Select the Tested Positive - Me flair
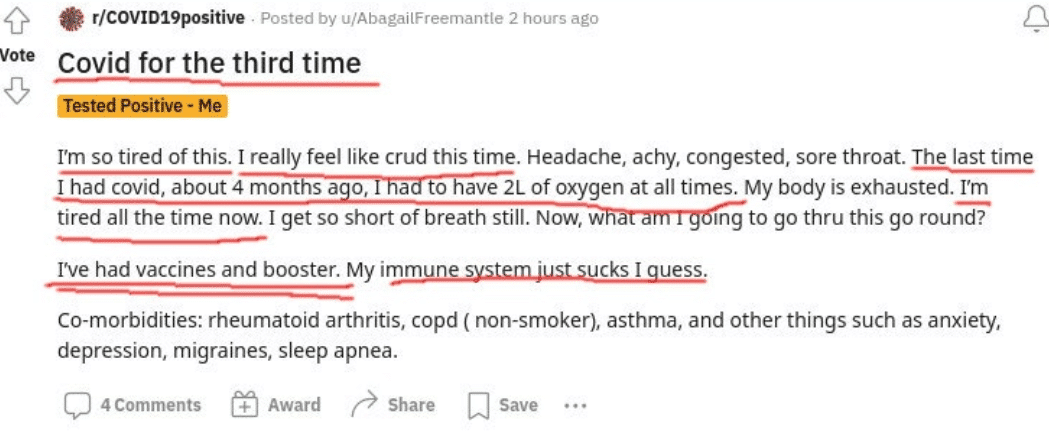Image resolution: width=1049 pixels, height=444 pixels. pos(142,106)
